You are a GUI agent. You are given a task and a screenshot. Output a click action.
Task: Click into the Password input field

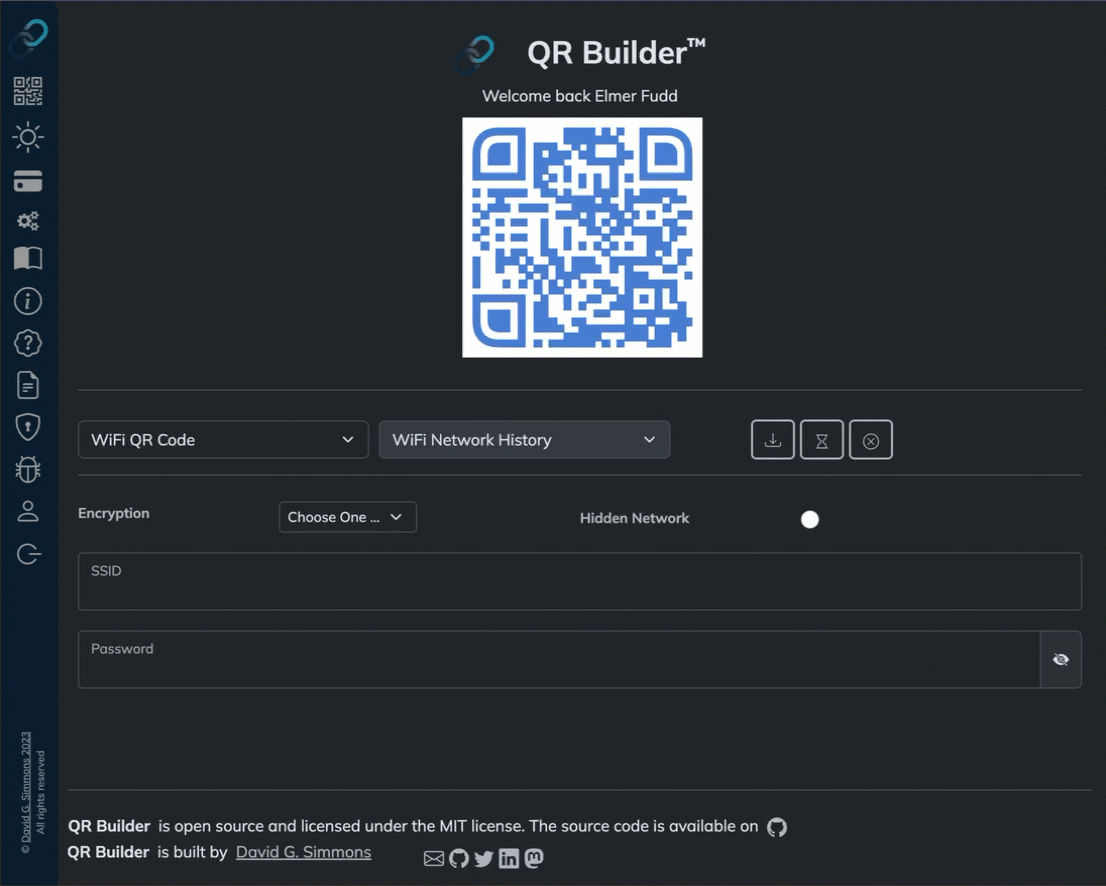pyautogui.click(x=559, y=660)
